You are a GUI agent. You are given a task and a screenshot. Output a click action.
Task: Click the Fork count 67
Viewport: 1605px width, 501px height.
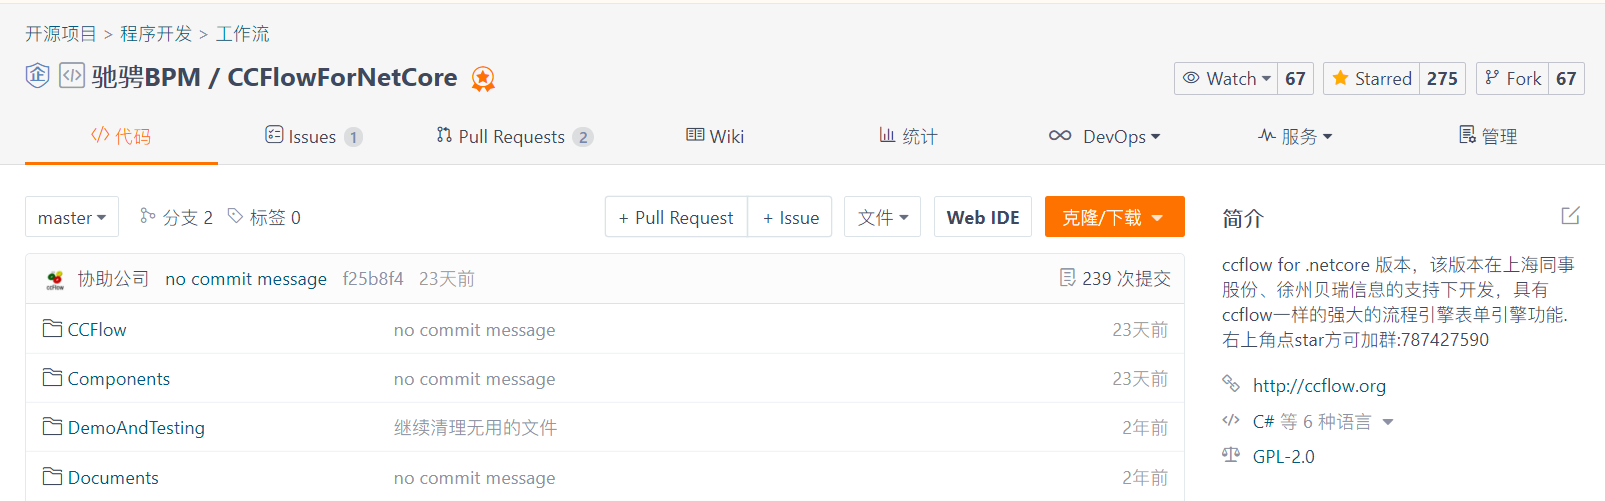(x=1566, y=78)
